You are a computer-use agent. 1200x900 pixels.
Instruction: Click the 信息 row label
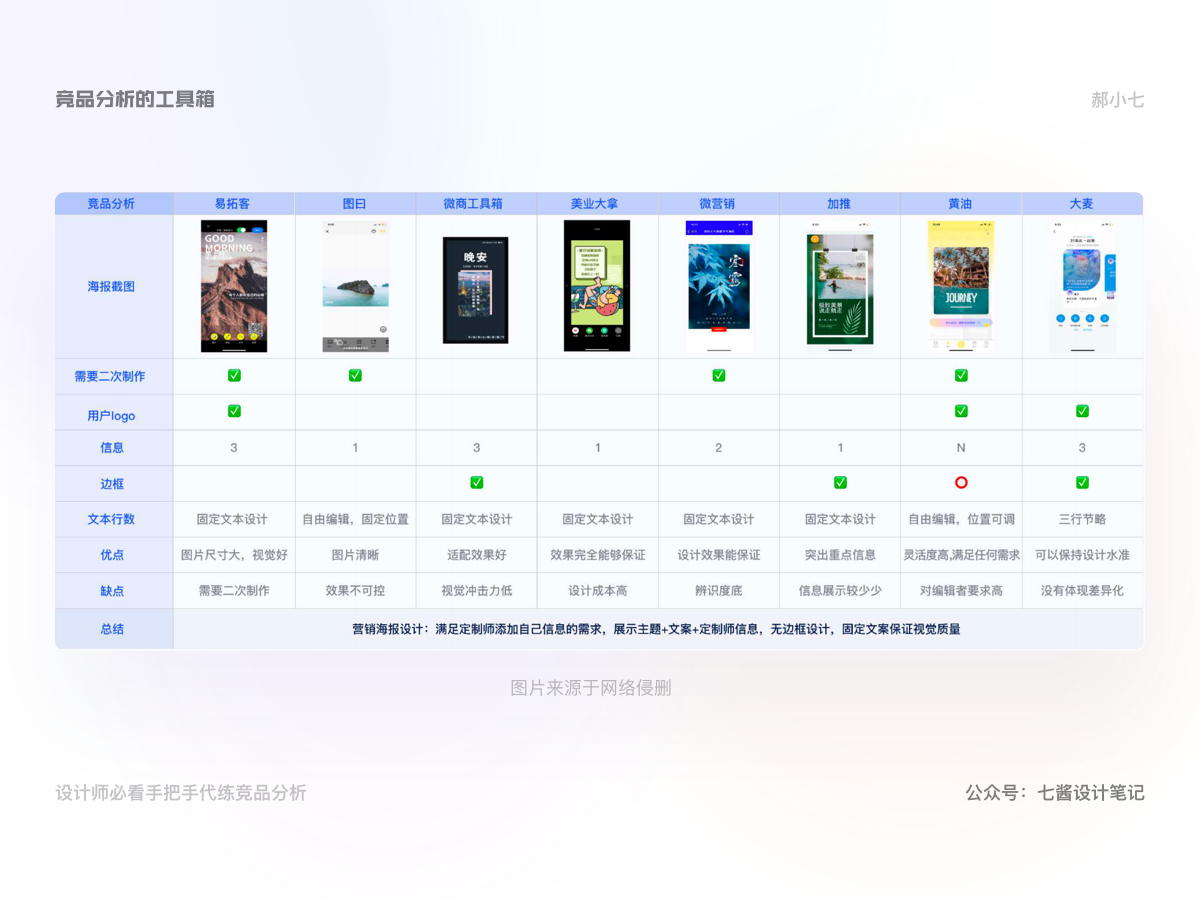tap(113, 448)
